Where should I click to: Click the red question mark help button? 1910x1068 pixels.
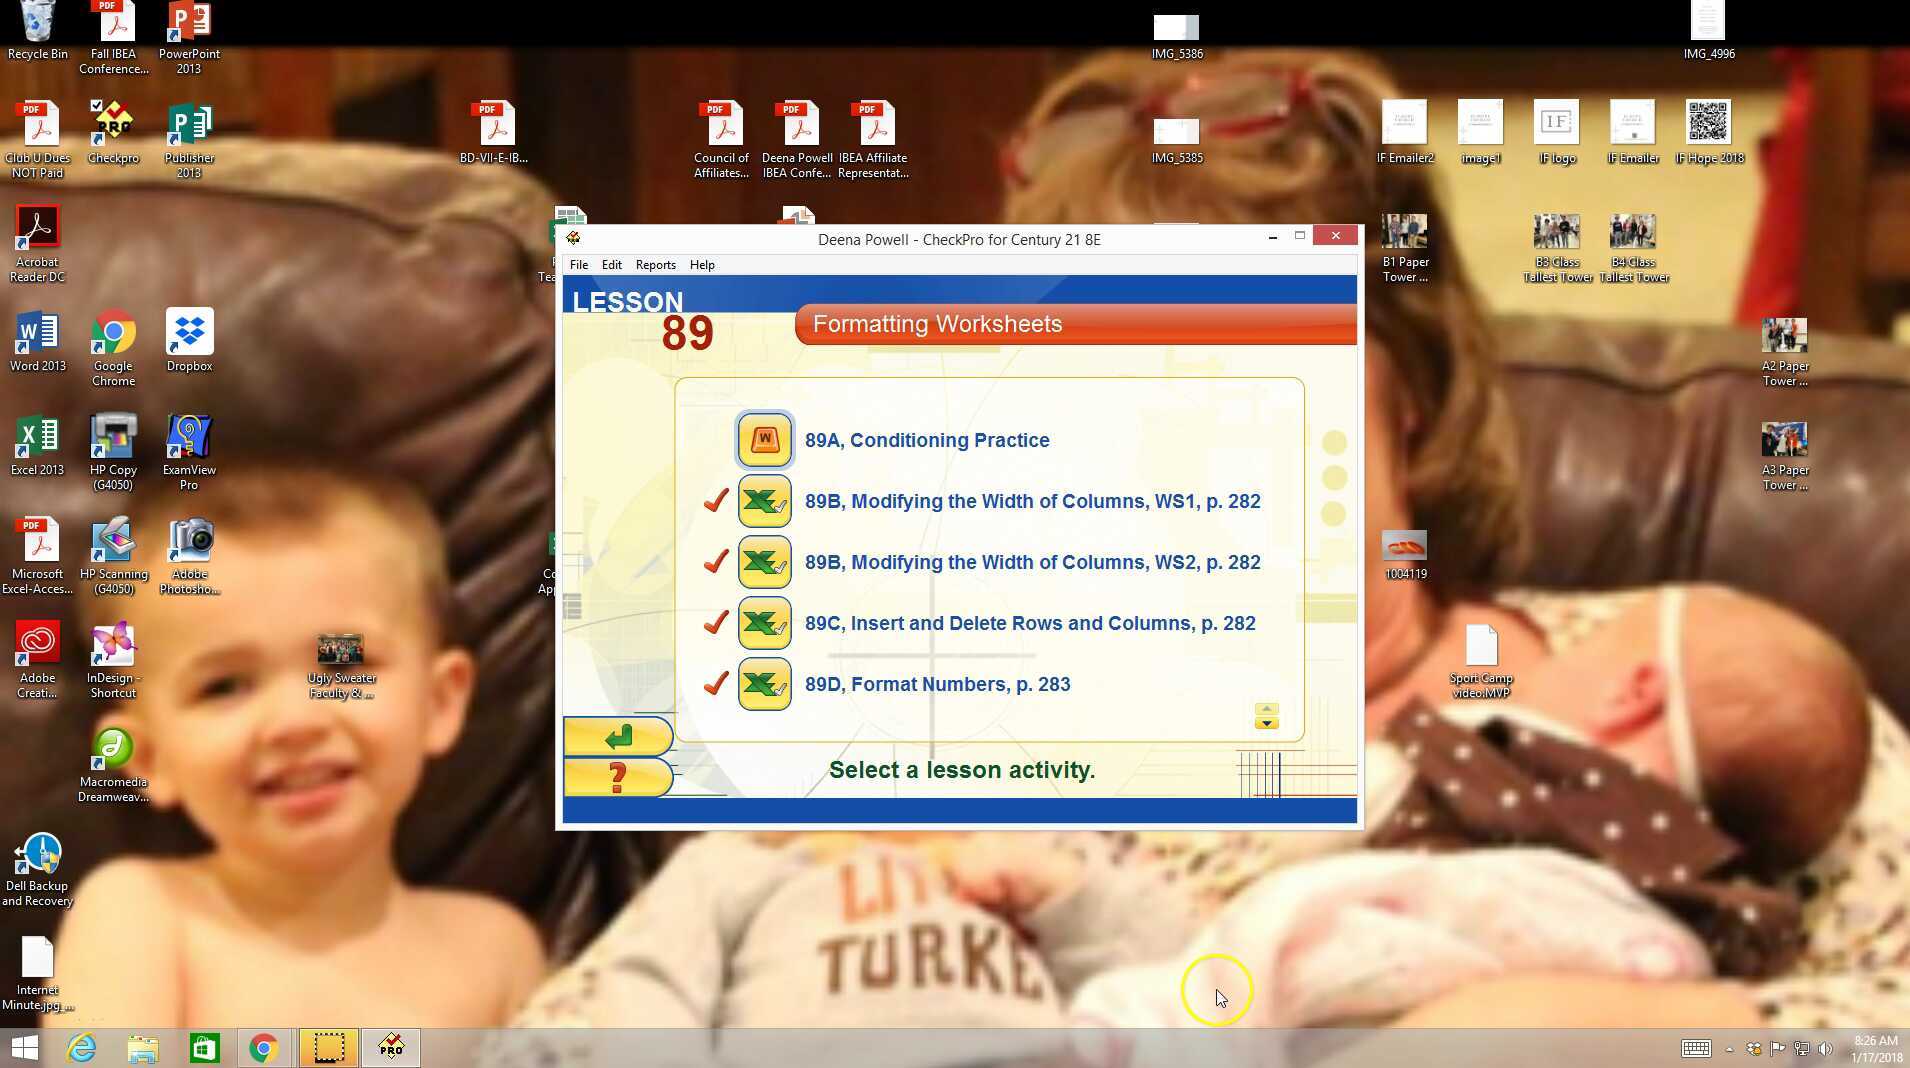click(x=618, y=777)
